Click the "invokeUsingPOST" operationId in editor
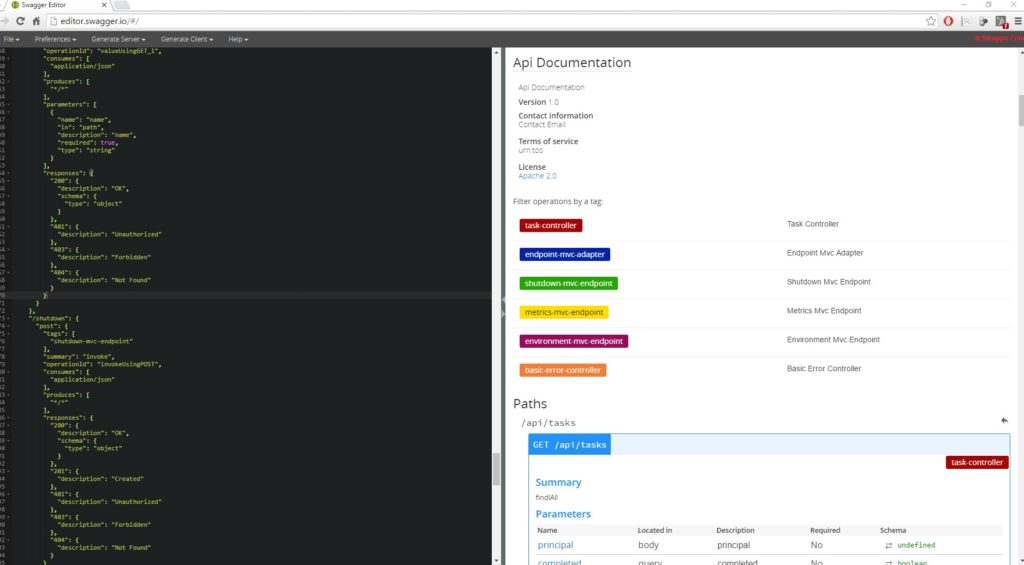Image resolution: width=1024 pixels, height=565 pixels. [129, 364]
